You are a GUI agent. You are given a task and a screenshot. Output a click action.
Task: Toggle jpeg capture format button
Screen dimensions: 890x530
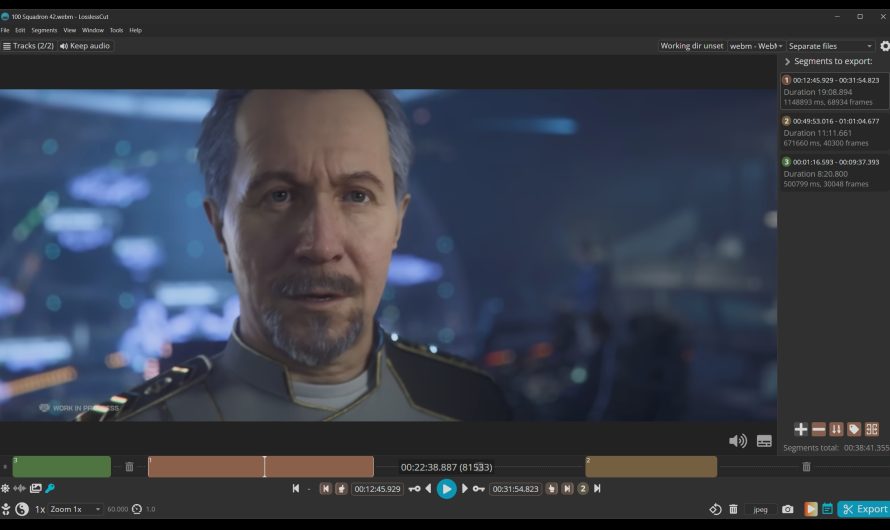click(760, 509)
